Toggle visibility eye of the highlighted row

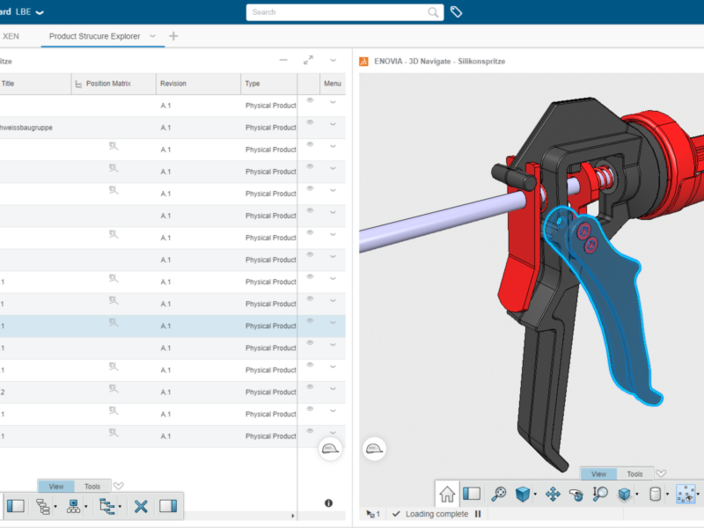point(310,321)
